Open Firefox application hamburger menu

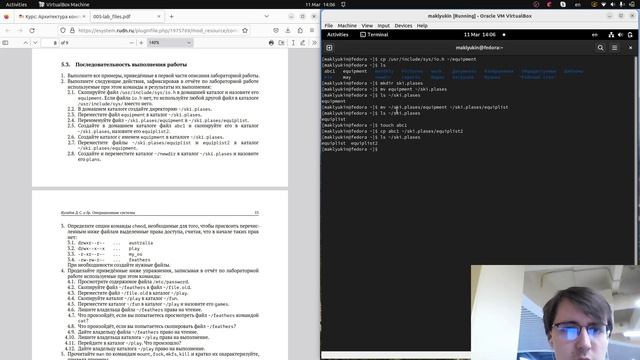click(312, 31)
